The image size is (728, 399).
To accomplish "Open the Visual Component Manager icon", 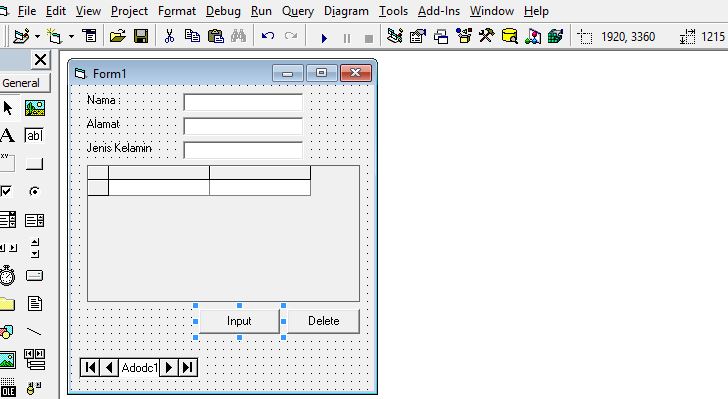I will pos(533,36).
